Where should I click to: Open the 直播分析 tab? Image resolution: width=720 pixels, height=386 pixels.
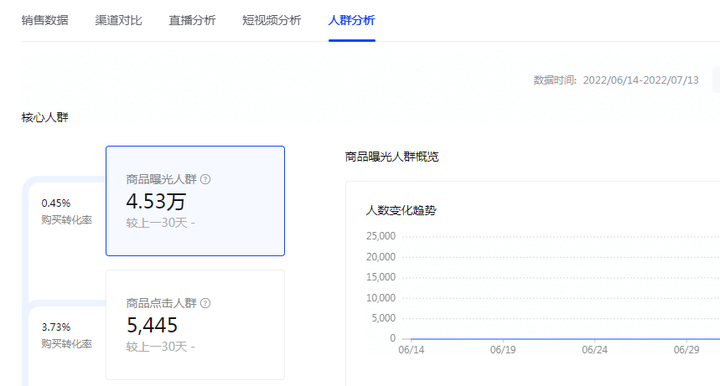click(192, 20)
